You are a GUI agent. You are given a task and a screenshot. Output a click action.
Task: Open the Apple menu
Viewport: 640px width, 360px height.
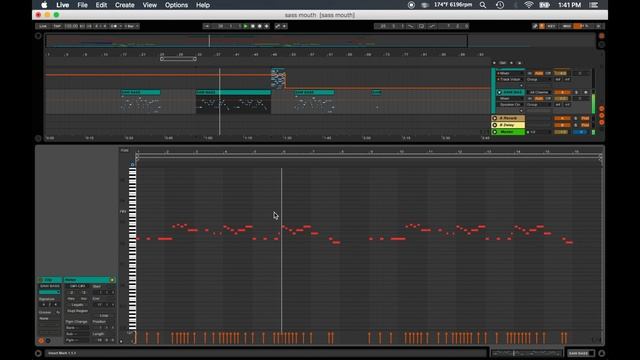point(44,5)
